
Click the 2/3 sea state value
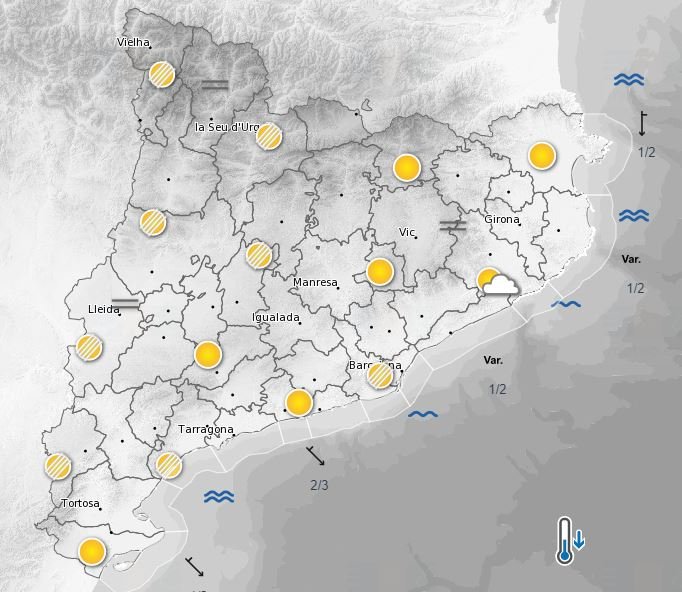point(319,485)
